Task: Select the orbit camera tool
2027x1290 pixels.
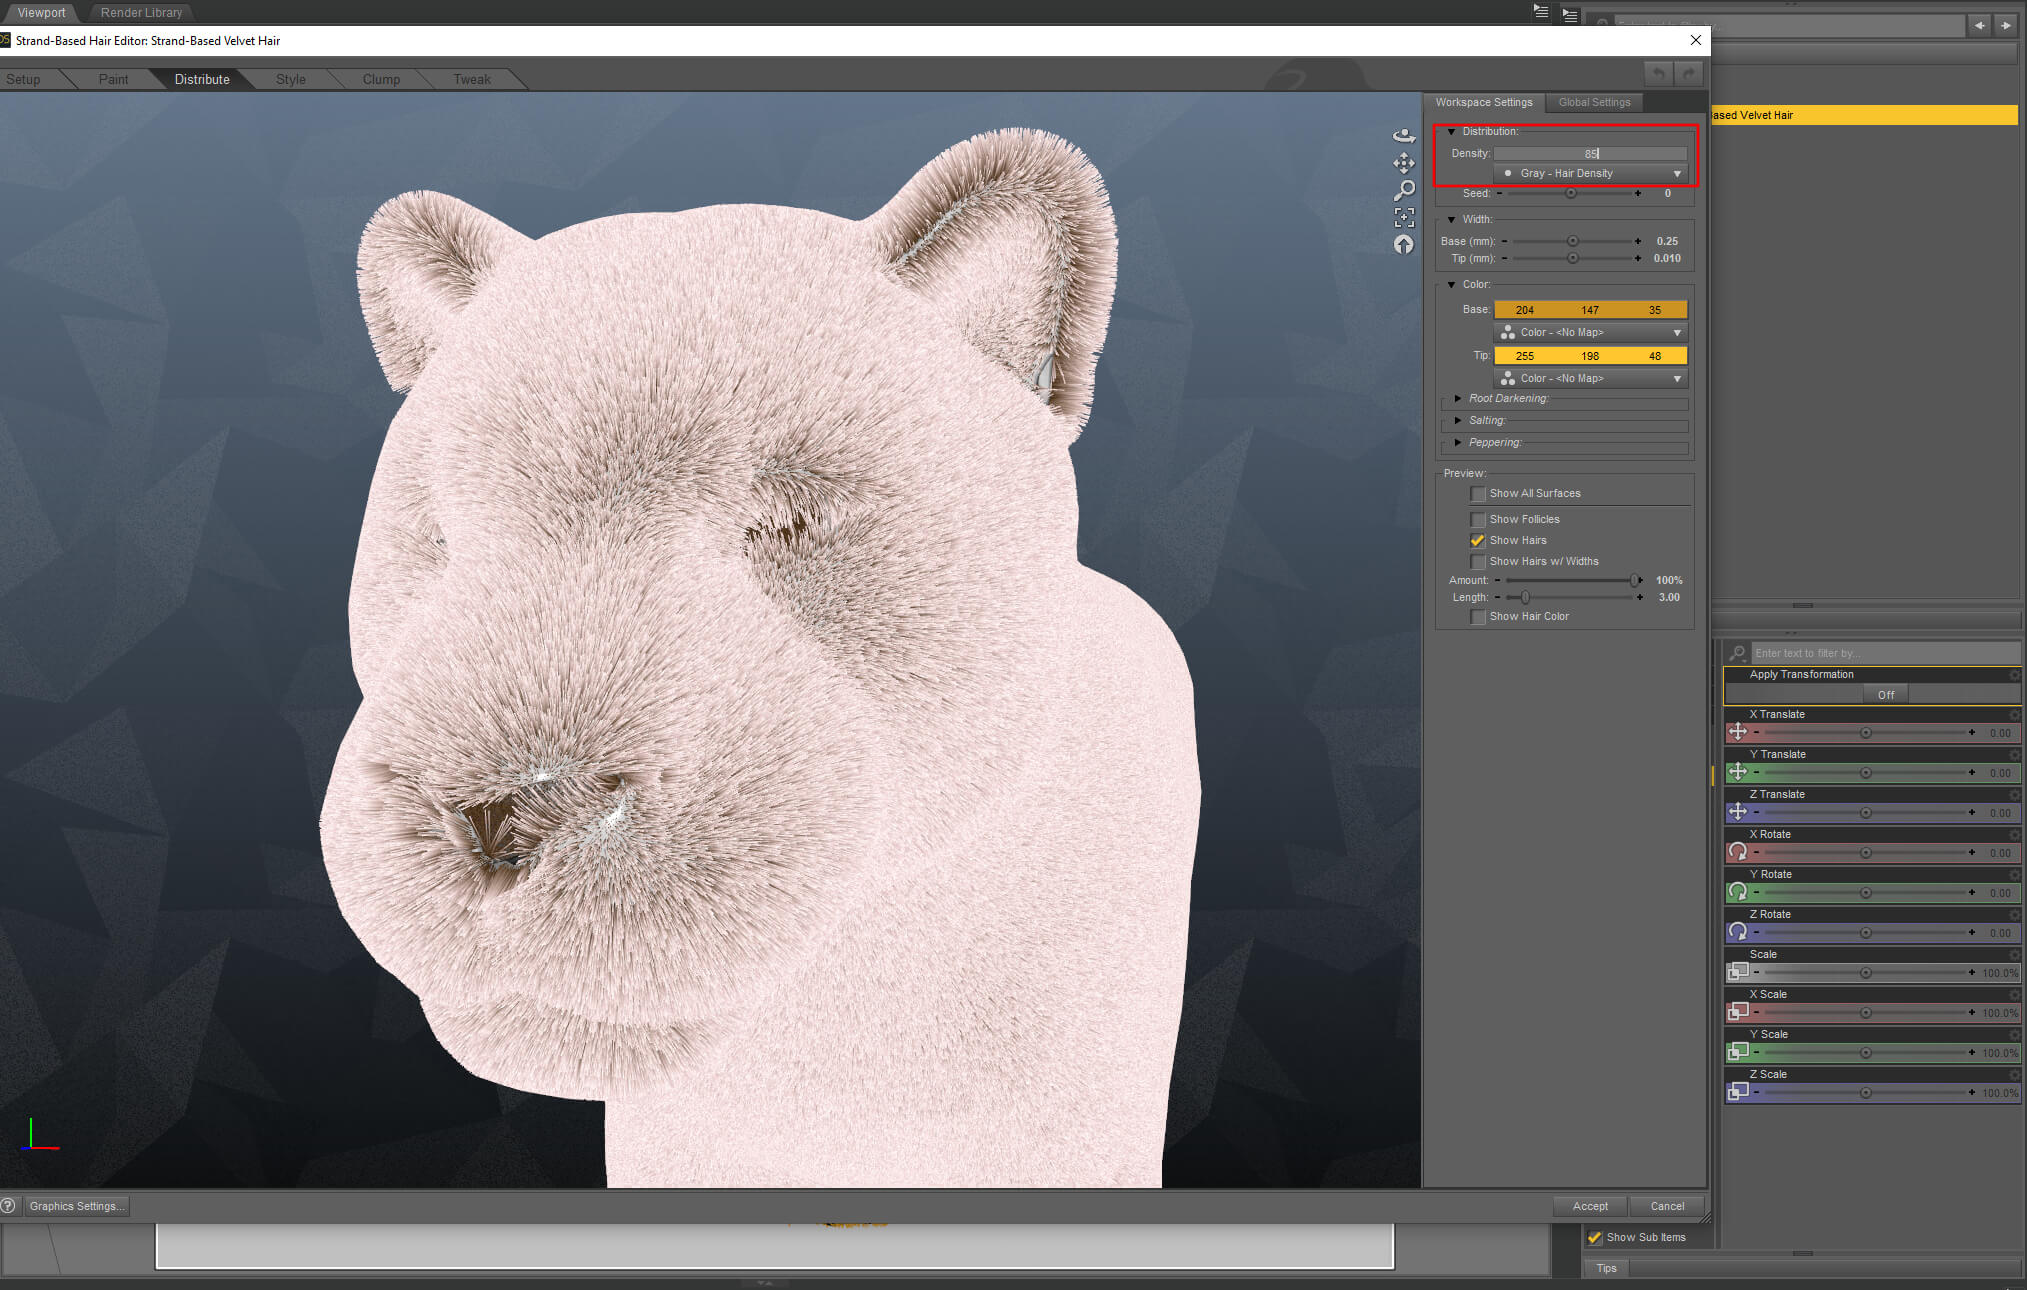Action: tap(1404, 136)
